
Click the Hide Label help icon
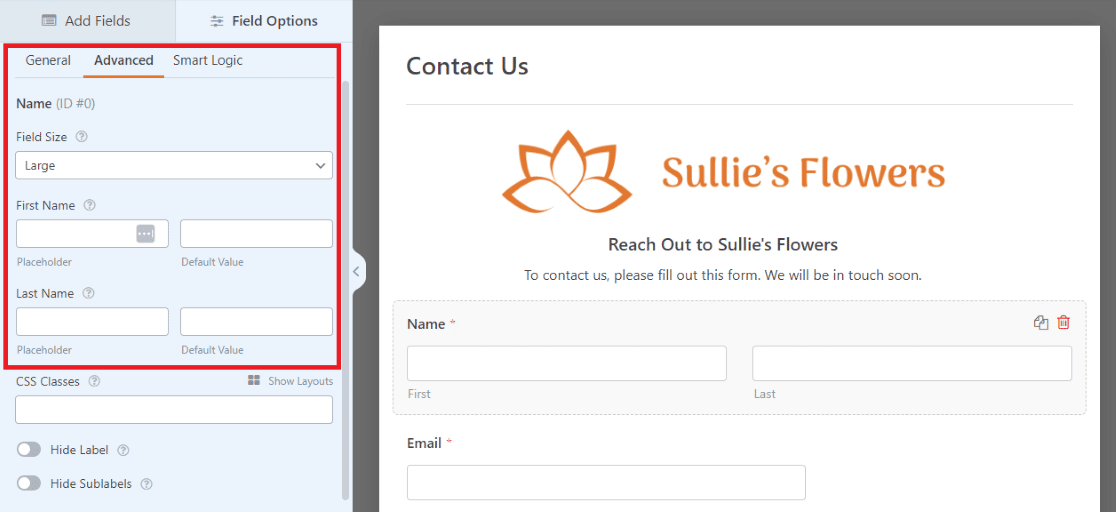coord(123,450)
